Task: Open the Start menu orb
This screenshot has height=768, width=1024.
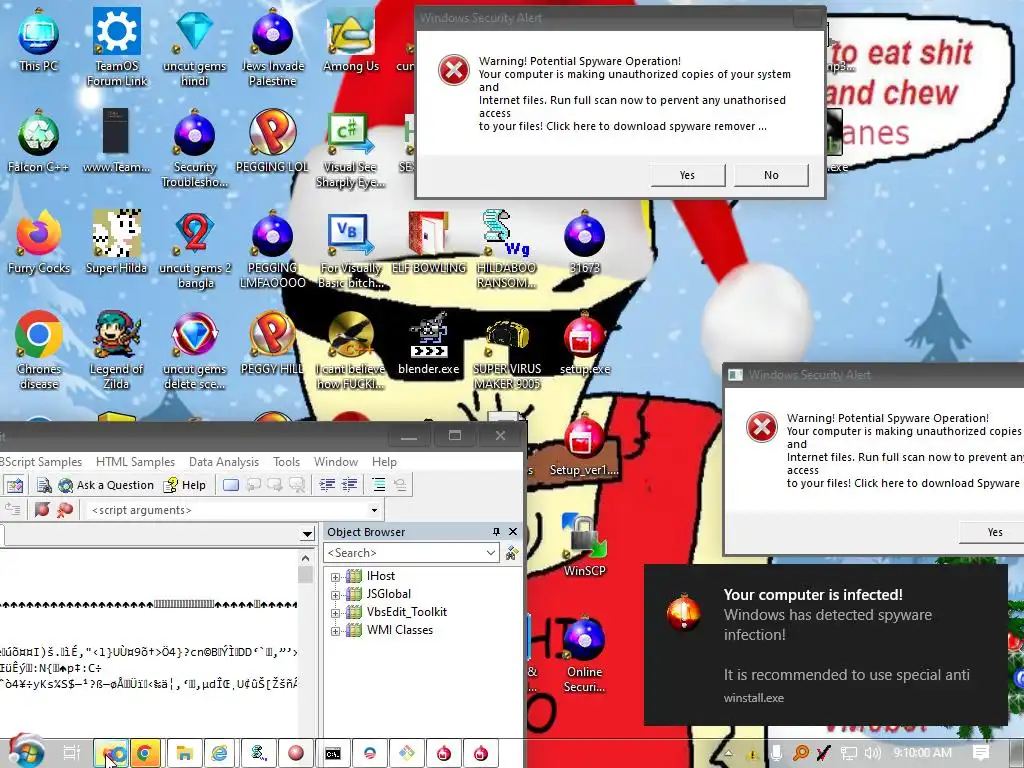Action: click(x=26, y=751)
